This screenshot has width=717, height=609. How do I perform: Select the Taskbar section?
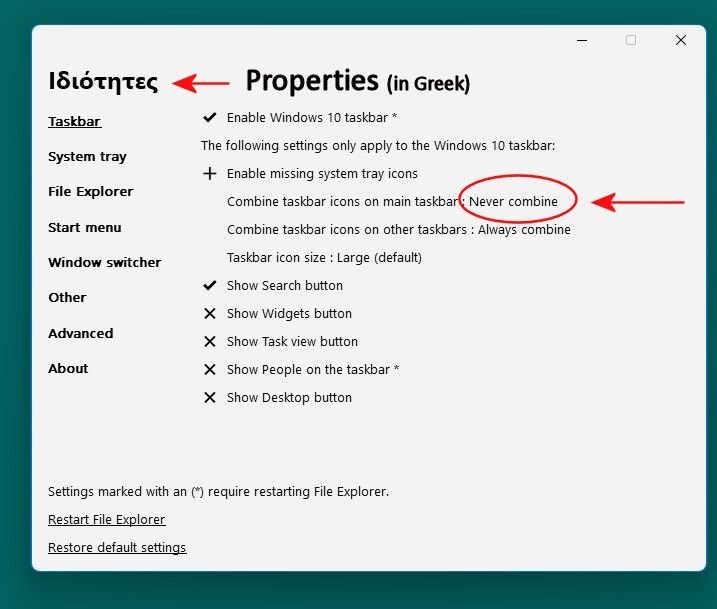click(75, 122)
